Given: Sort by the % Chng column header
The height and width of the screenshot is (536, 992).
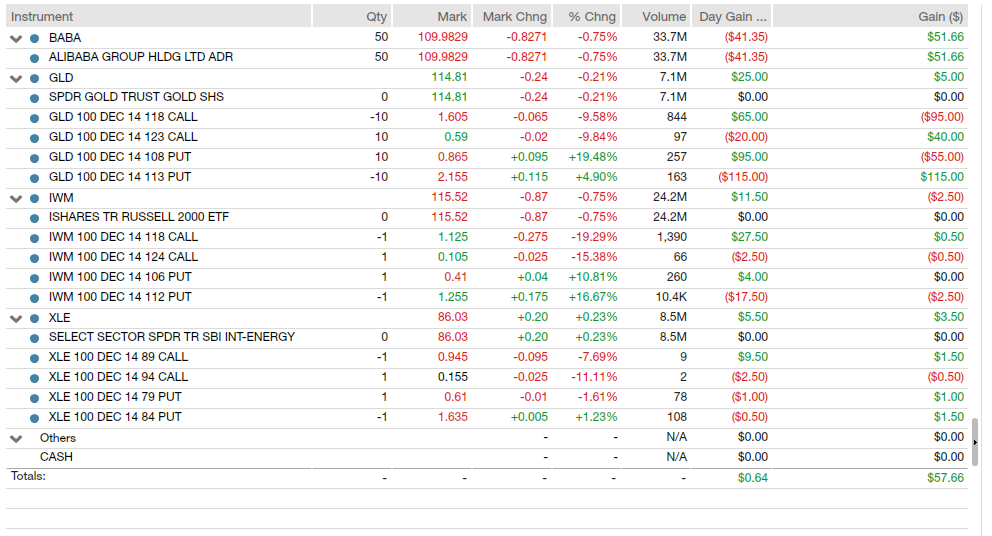Looking at the screenshot, I should coord(592,16).
